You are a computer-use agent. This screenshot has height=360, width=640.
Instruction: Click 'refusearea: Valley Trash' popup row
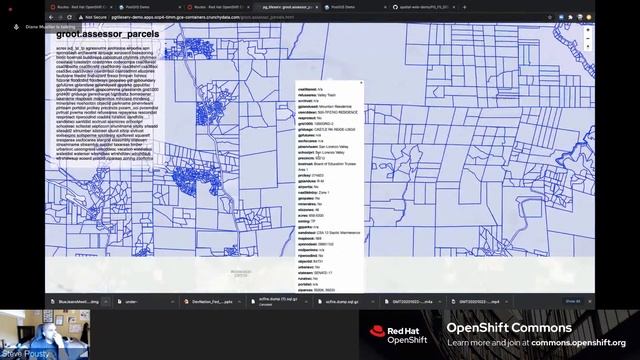[x=317, y=95]
